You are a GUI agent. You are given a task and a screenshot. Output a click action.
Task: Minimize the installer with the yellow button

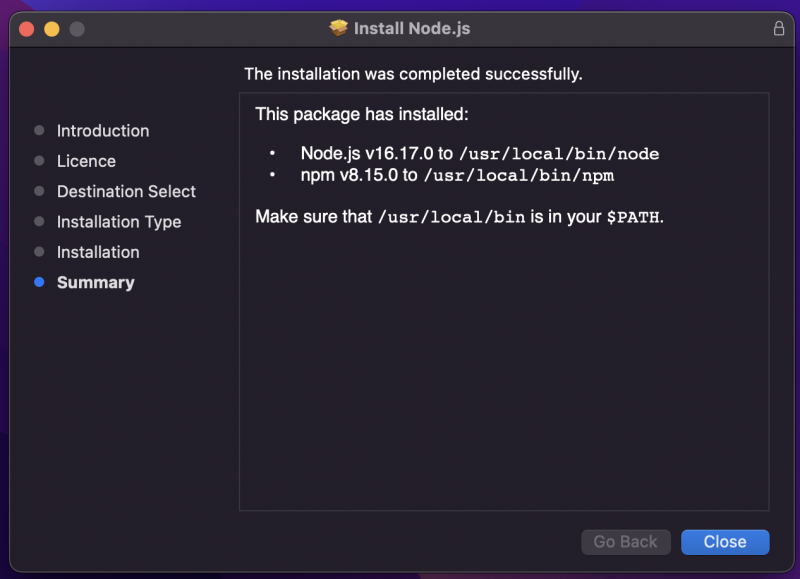tap(52, 29)
